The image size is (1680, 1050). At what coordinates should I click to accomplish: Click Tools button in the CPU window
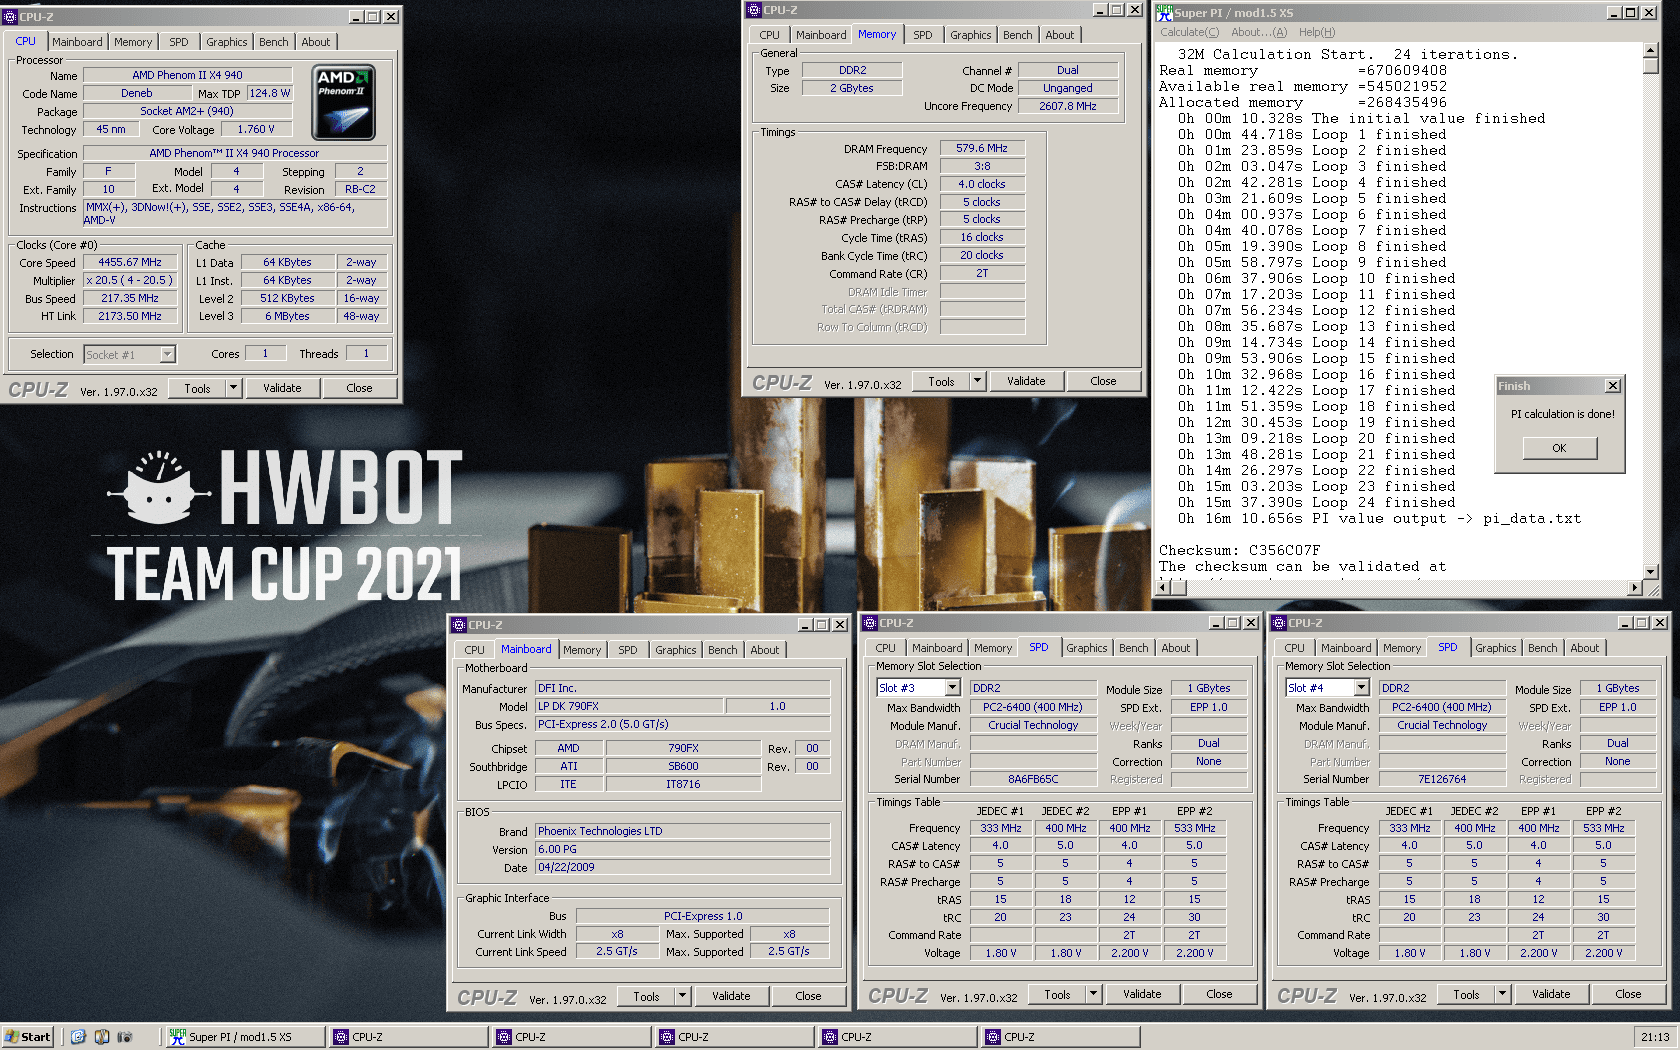tap(197, 388)
